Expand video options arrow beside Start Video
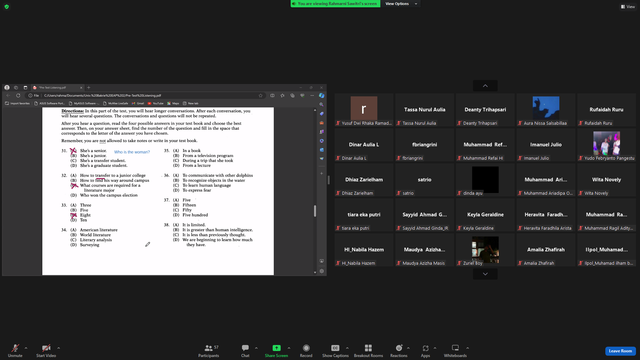640x360 pixels. [58, 348]
